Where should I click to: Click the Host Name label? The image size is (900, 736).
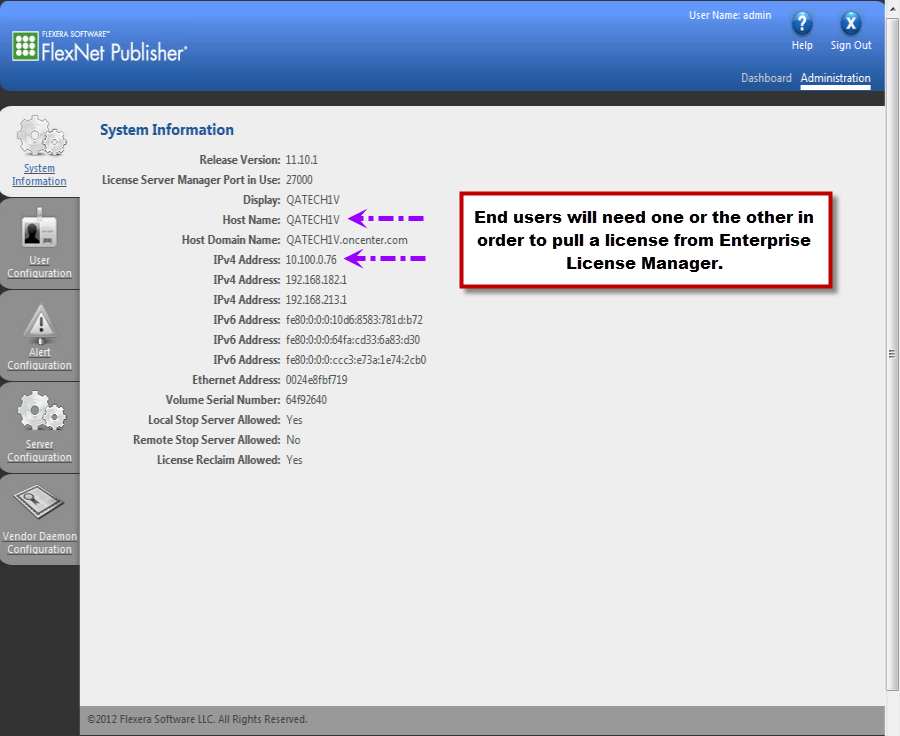[251, 220]
